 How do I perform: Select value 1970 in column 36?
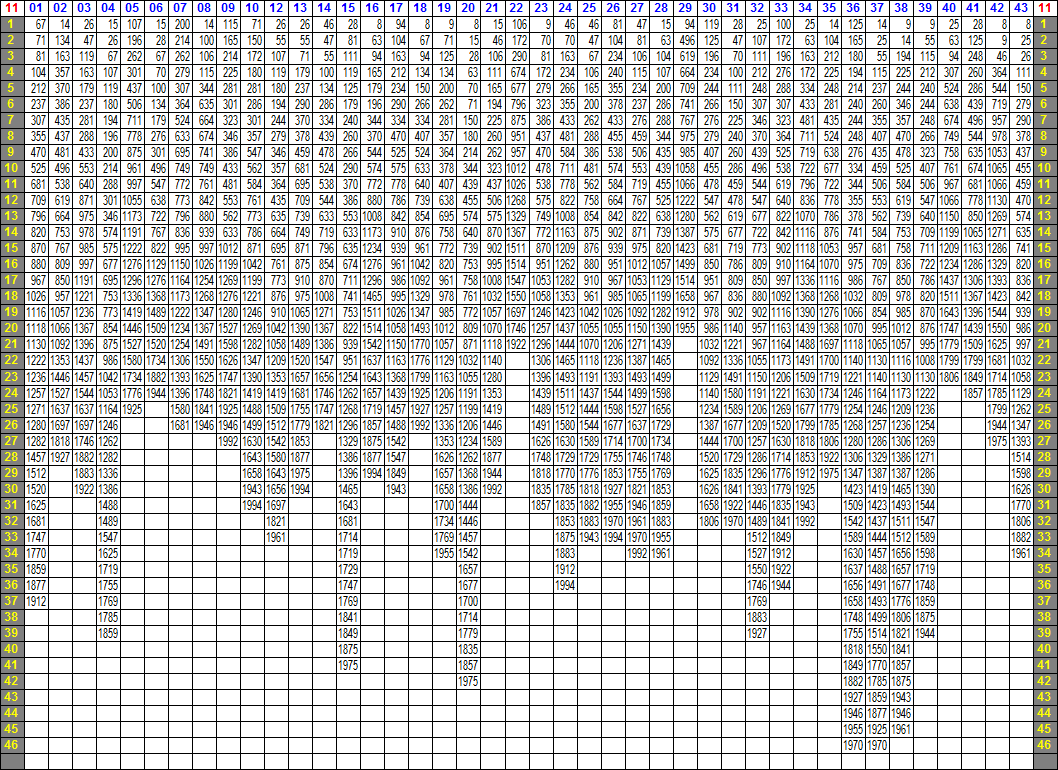[x=853, y=745]
